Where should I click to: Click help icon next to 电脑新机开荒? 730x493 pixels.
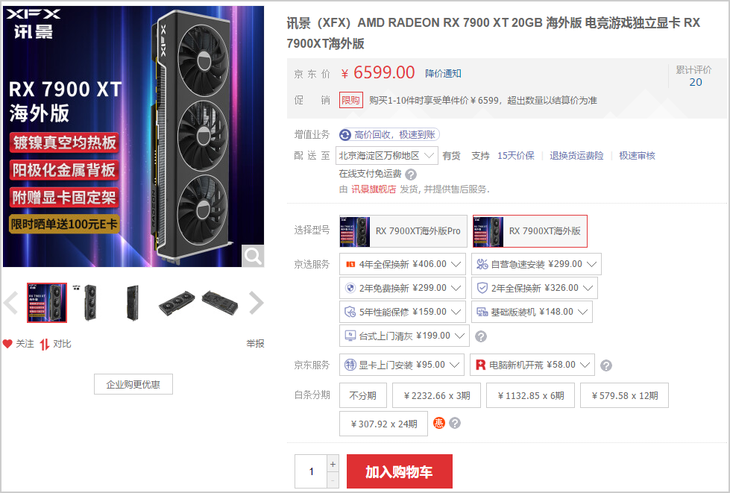click(x=606, y=365)
